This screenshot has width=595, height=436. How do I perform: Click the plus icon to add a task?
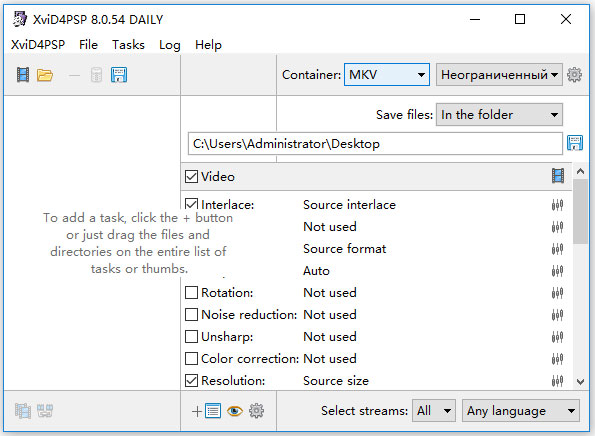pyautogui.click(x=197, y=411)
